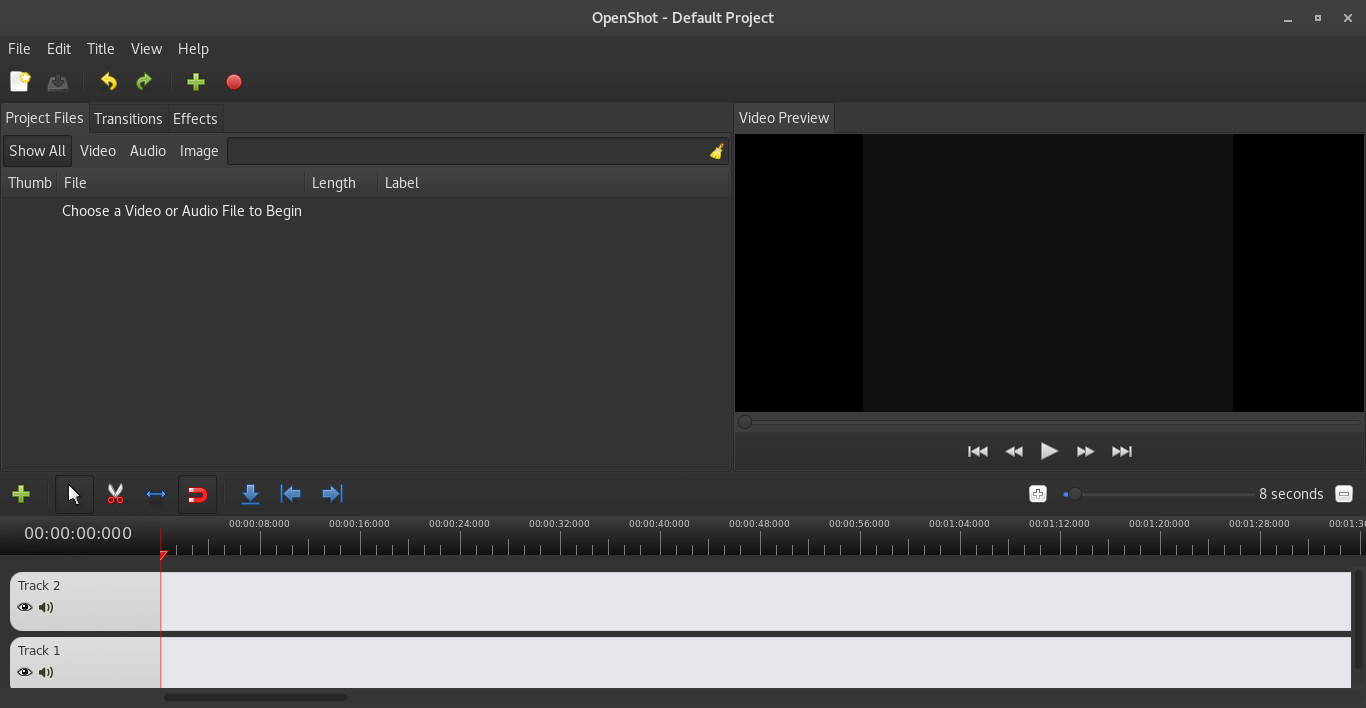
Task: Jump to previous marker
Action: pyautogui.click(x=291, y=494)
